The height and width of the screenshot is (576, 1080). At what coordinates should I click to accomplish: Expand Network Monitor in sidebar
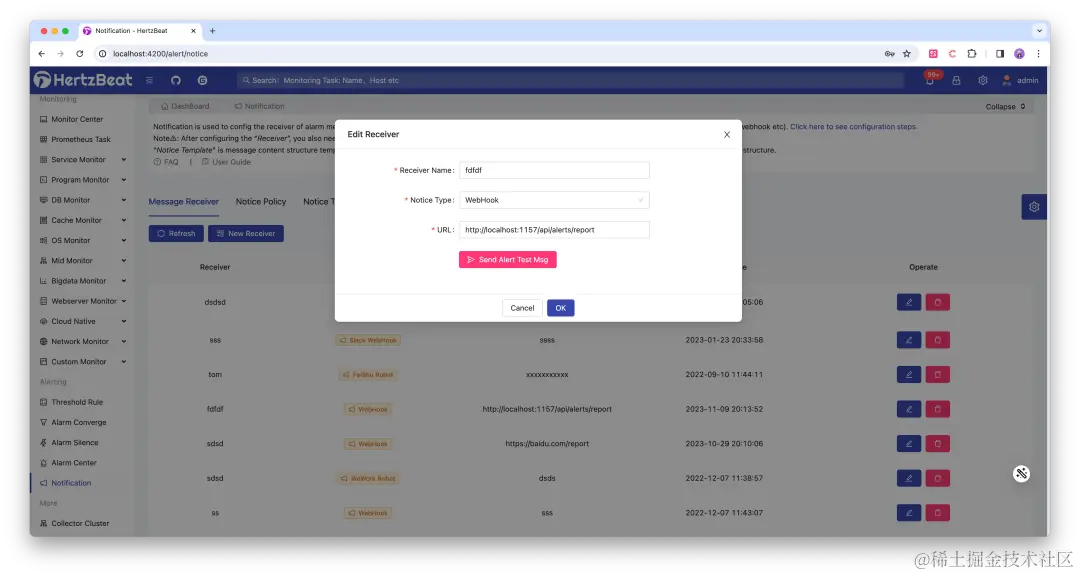click(83, 341)
